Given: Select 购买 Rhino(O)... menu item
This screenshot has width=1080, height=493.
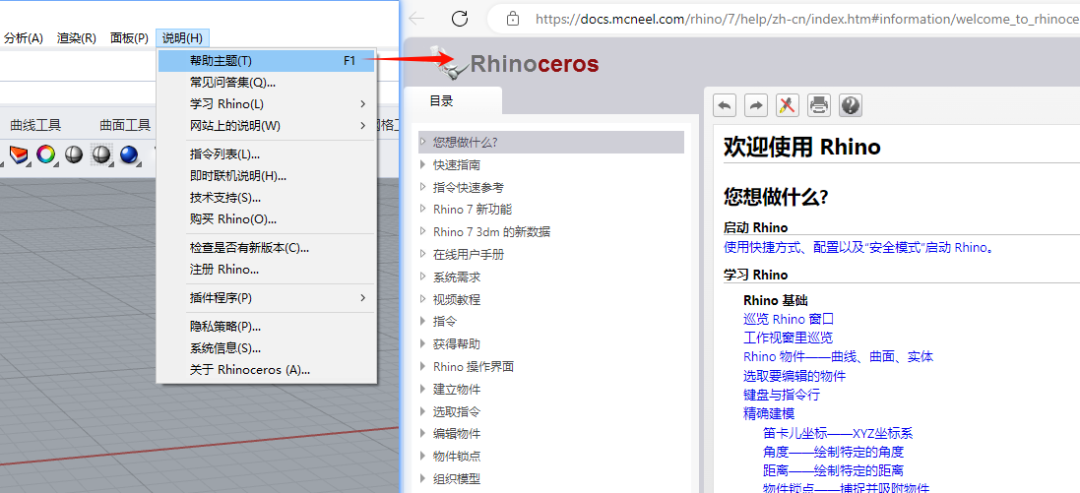Looking at the screenshot, I should [x=267, y=220].
